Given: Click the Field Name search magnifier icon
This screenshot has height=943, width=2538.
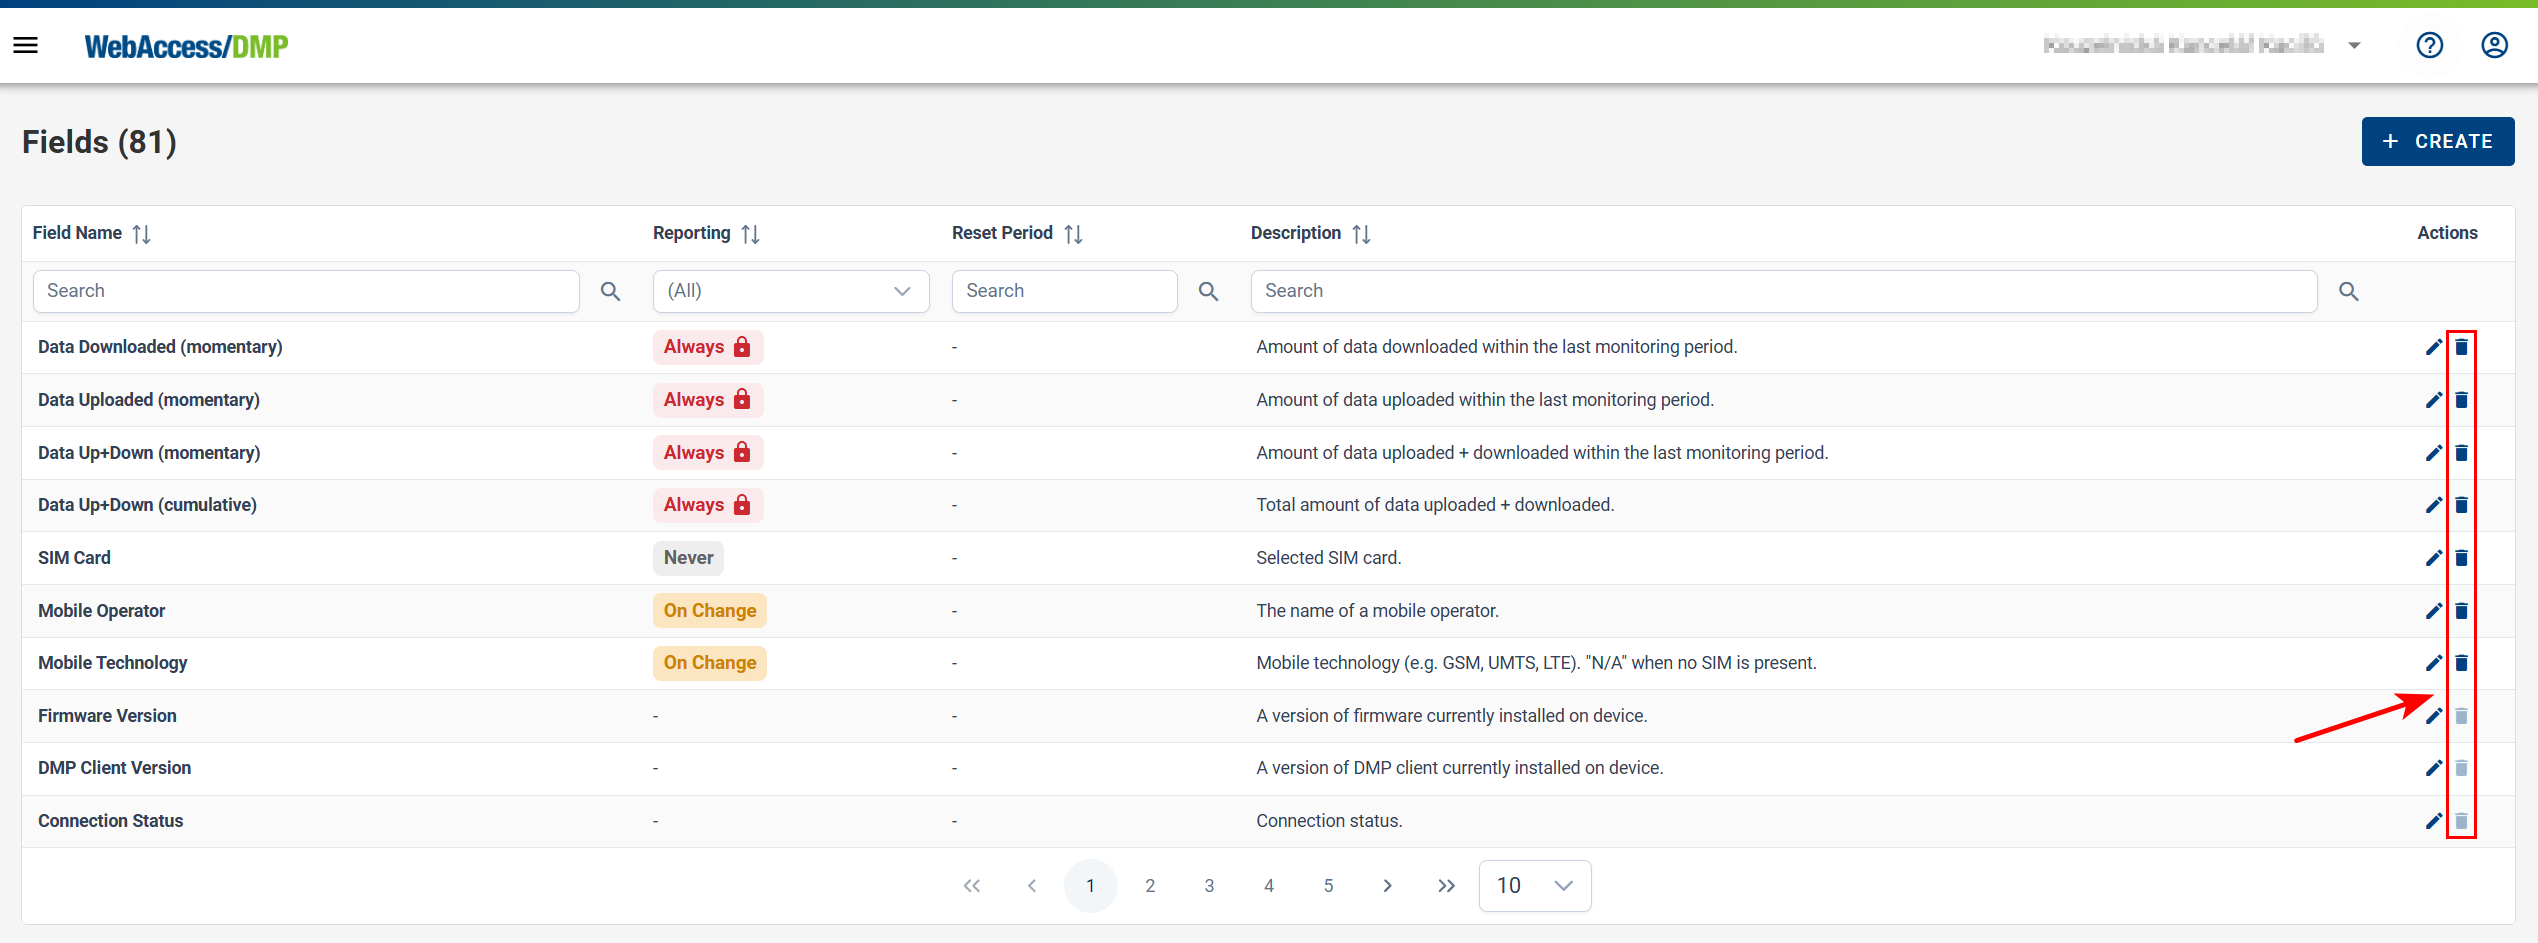Looking at the screenshot, I should coord(610,291).
